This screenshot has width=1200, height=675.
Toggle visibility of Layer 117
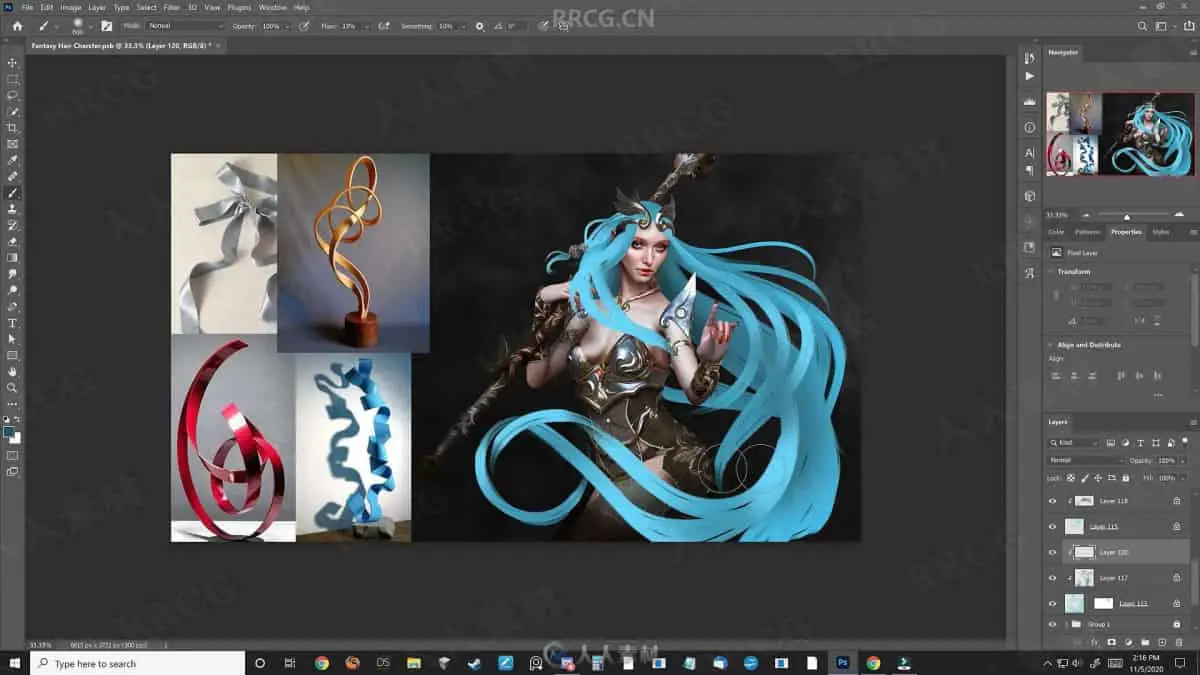click(1052, 578)
